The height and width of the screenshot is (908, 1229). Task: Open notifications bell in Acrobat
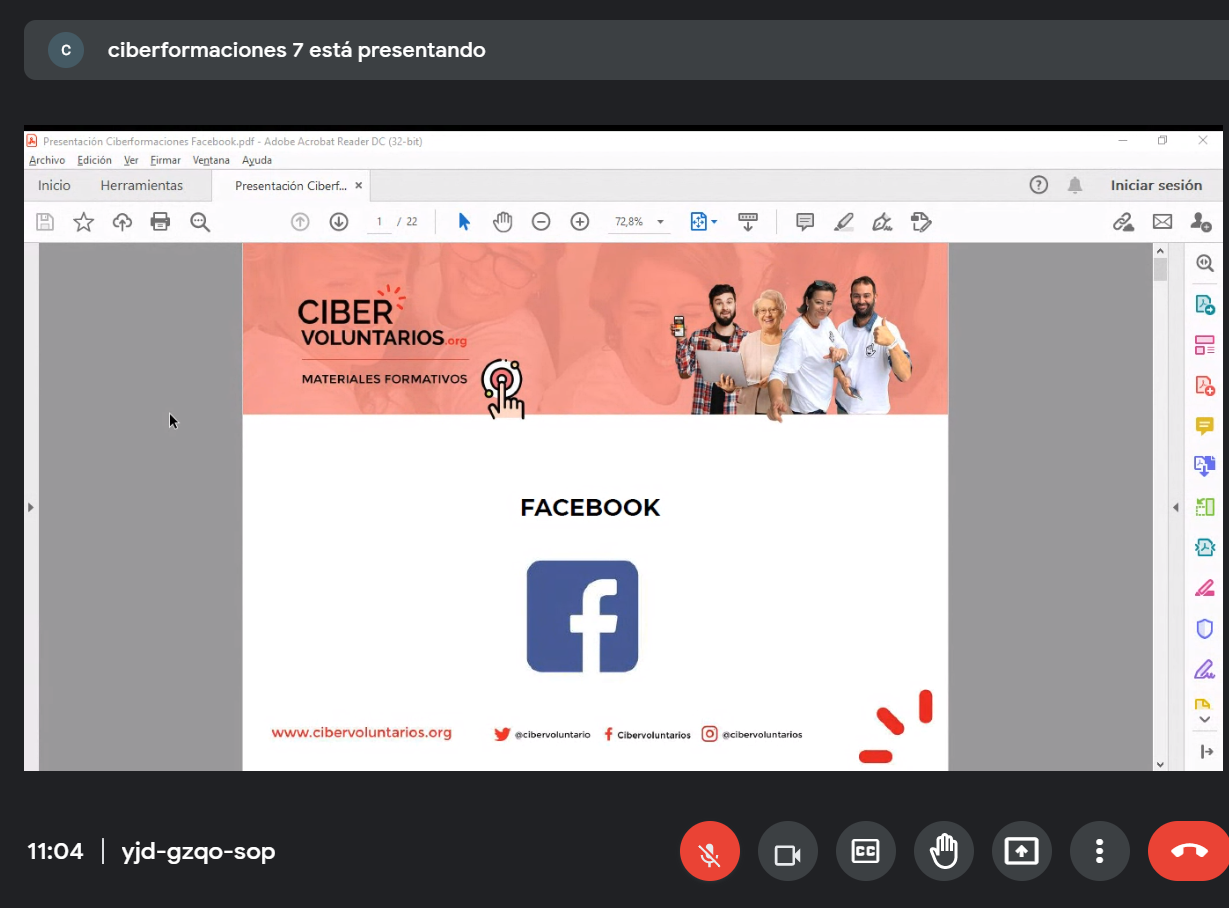pyautogui.click(x=1075, y=185)
